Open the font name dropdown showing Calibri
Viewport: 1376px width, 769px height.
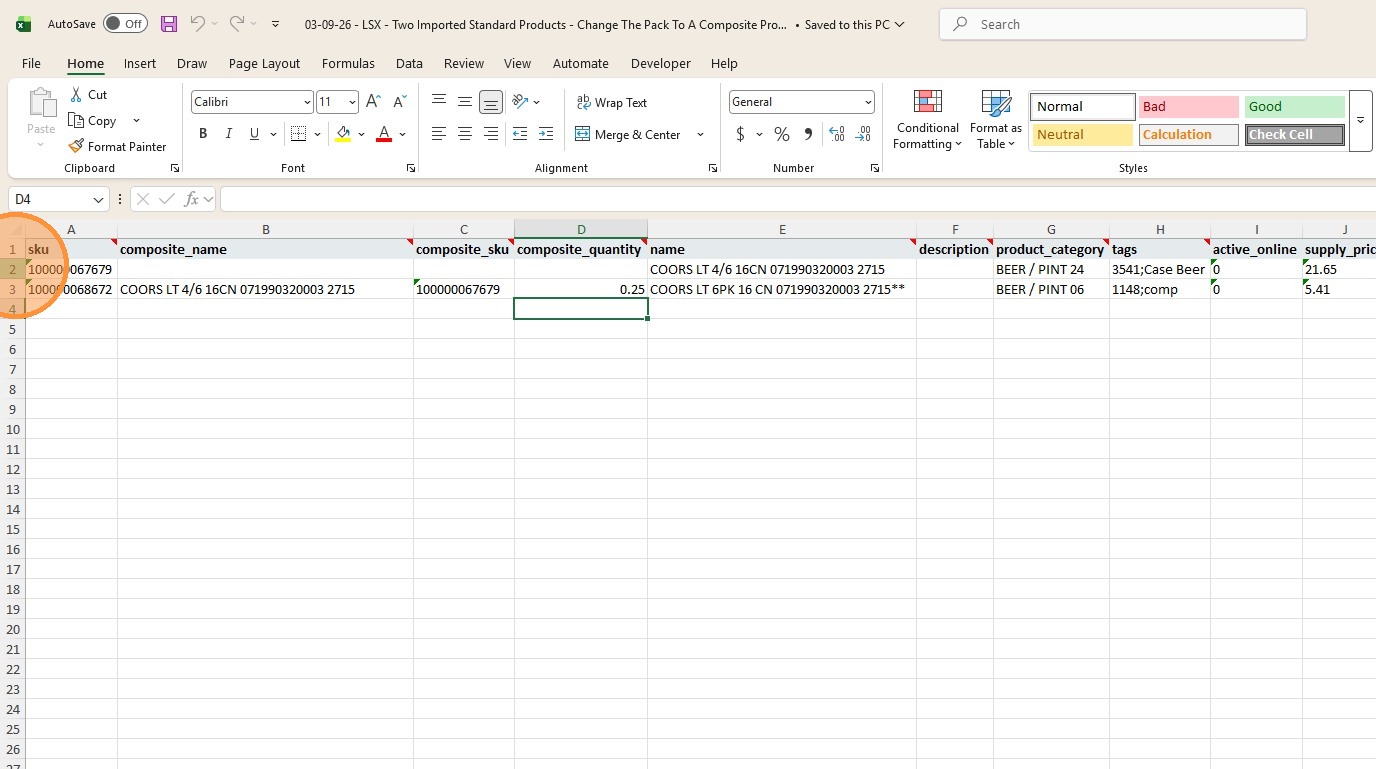coord(307,102)
